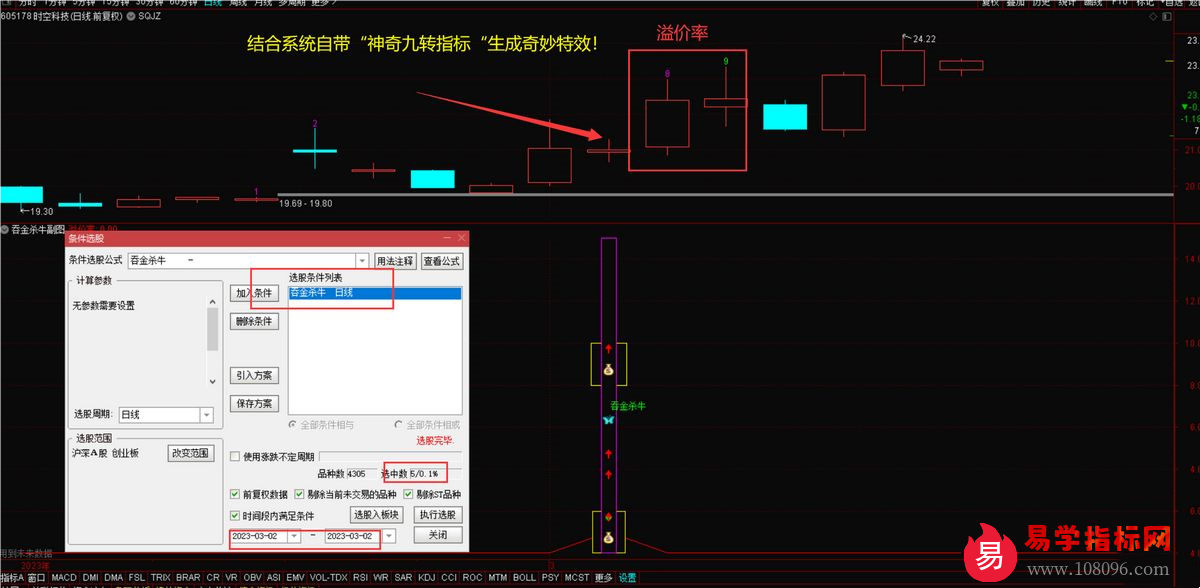1200x588 pixels.
Task: Click the 计算参数 scrollbar thumb
Action: click(x=212, y=329)
